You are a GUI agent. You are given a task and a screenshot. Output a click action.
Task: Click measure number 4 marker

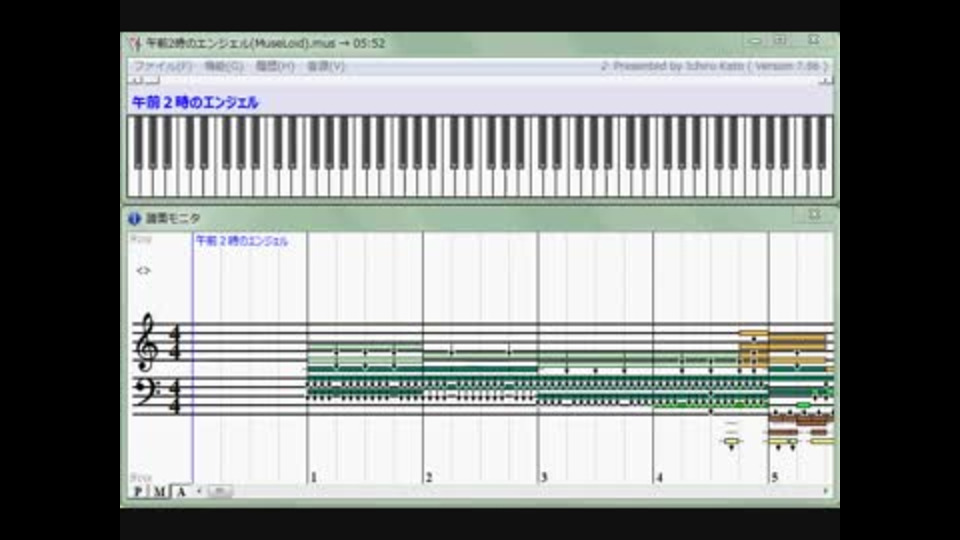(659, 477)
